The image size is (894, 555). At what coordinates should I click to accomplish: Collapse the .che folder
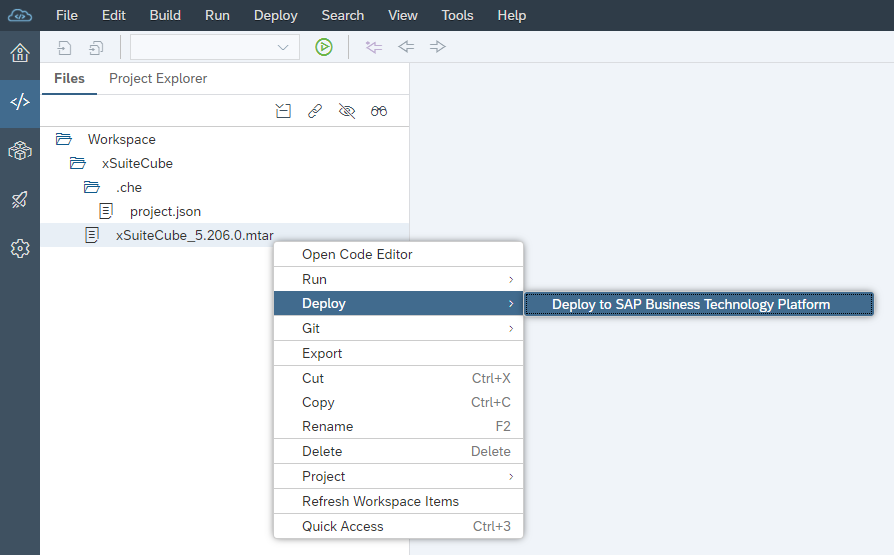[x=92, y=187]
